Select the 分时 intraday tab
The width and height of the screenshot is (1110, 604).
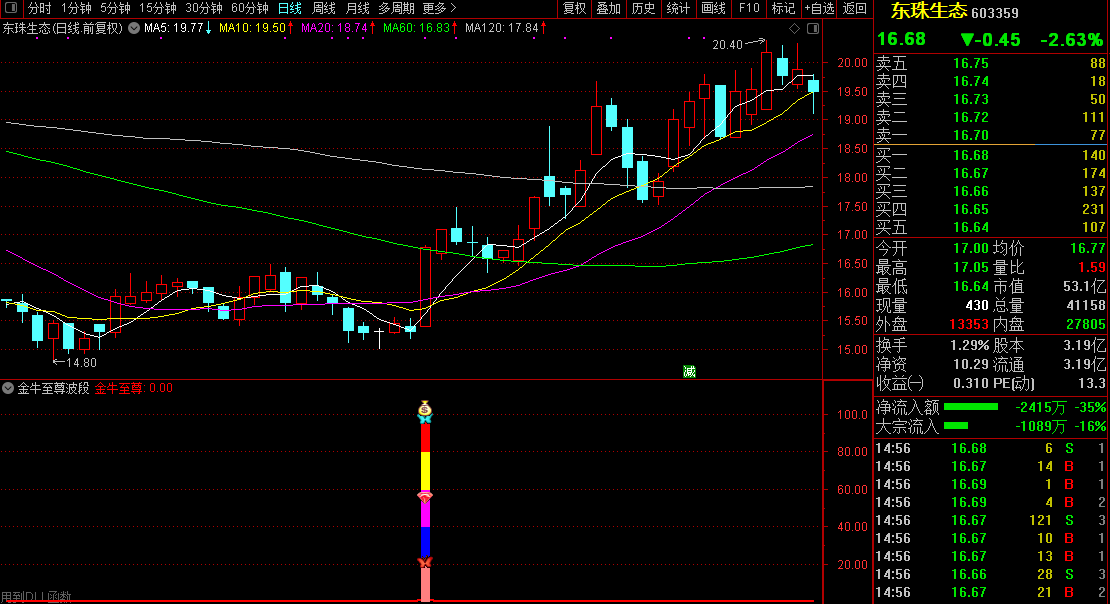click(40, 8)
